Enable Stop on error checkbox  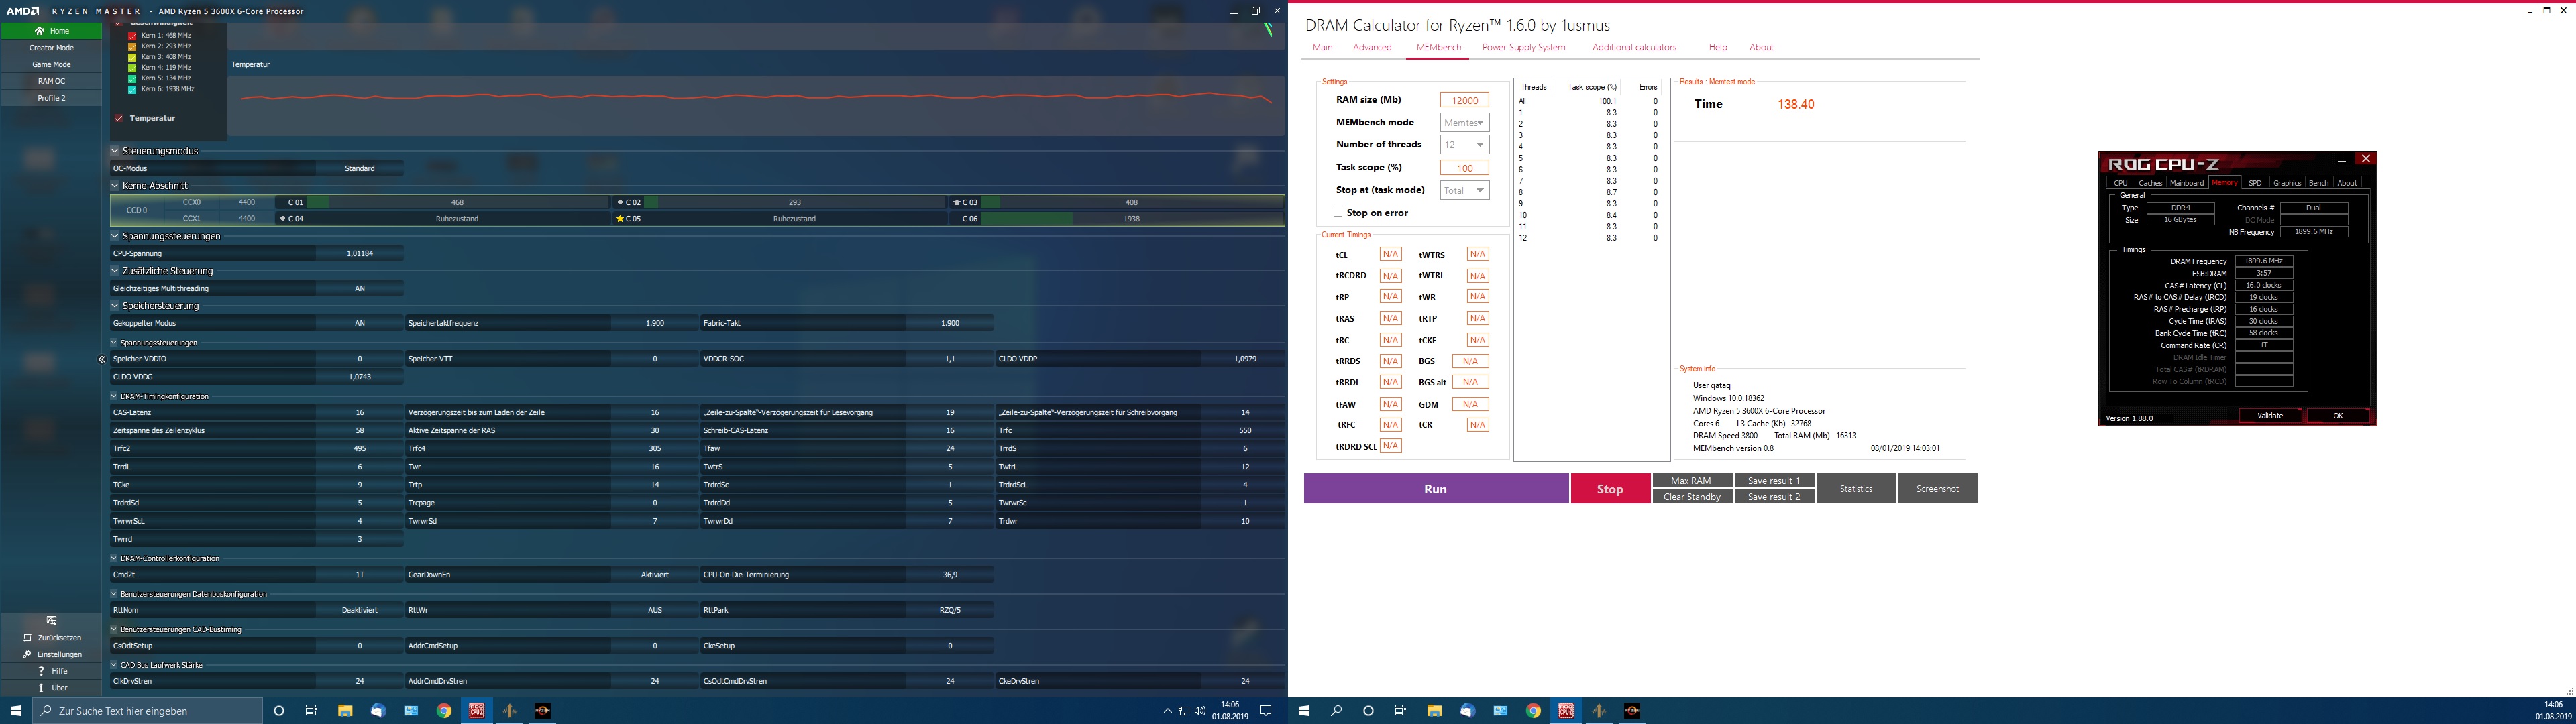1338,213
